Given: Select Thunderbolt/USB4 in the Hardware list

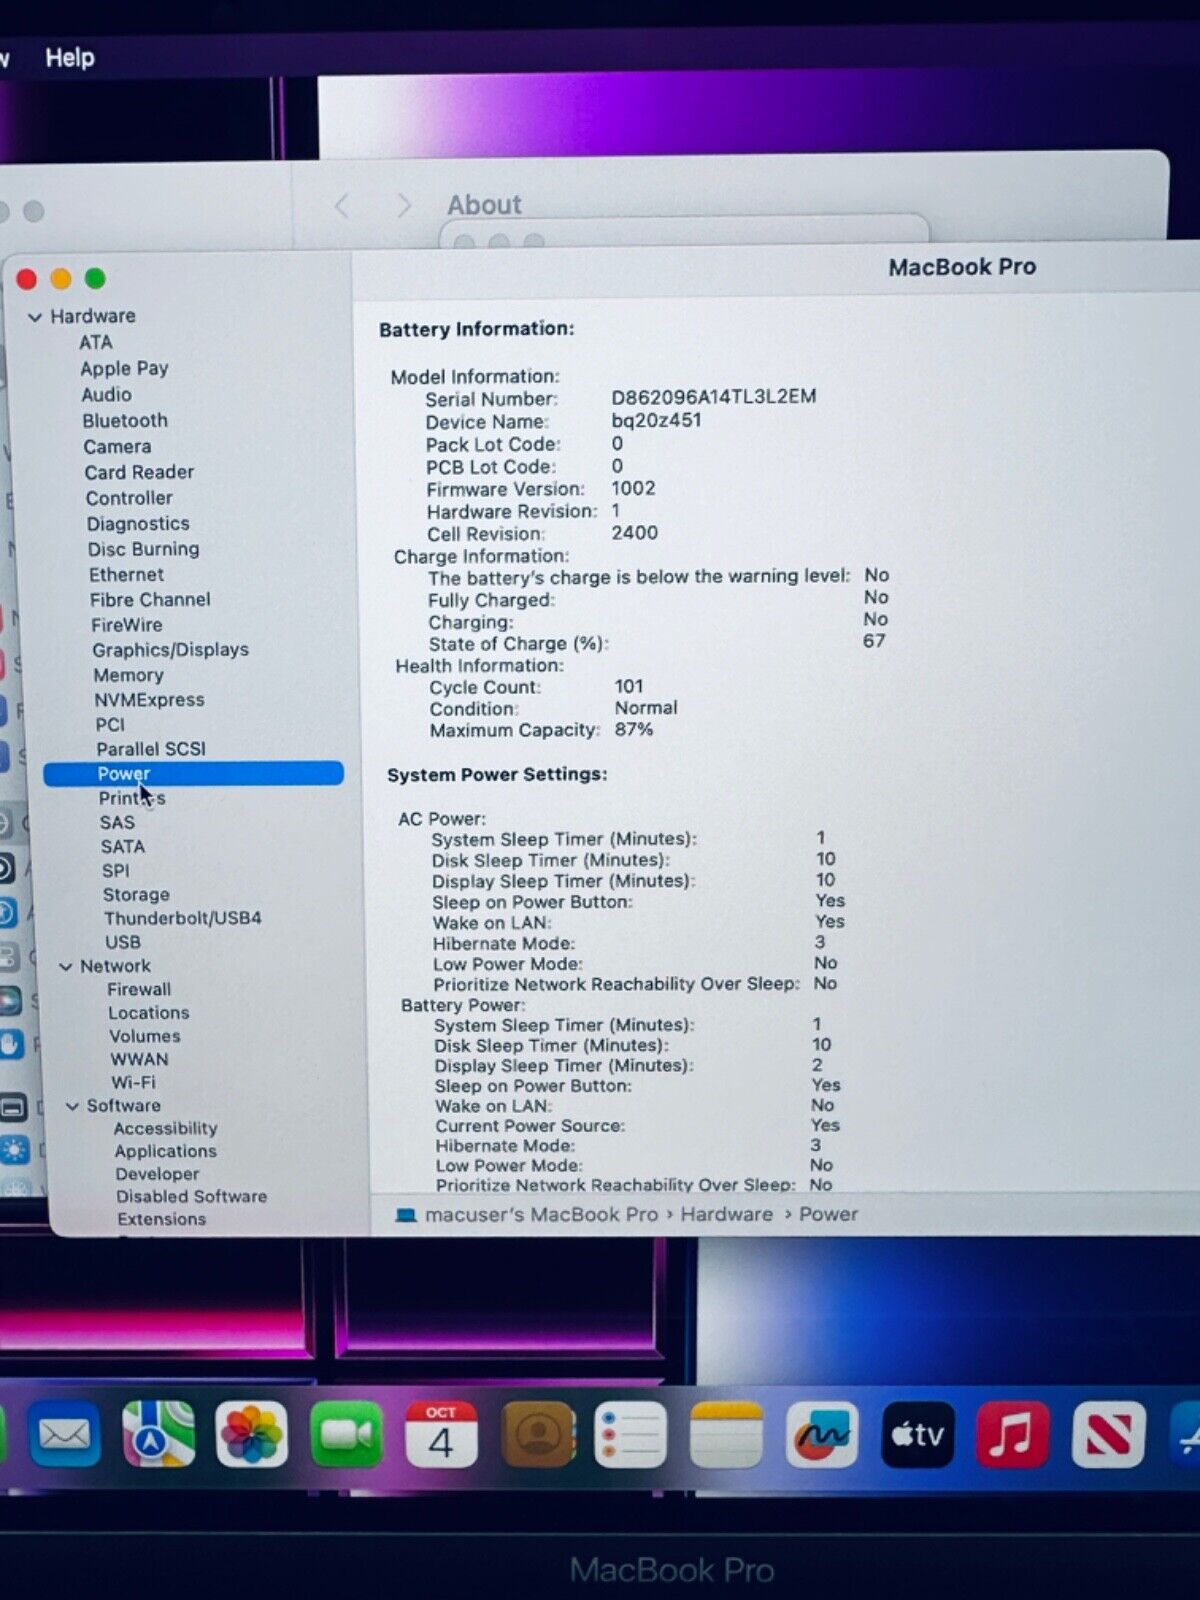Looking at the screenshot, I should pos(182,918).
